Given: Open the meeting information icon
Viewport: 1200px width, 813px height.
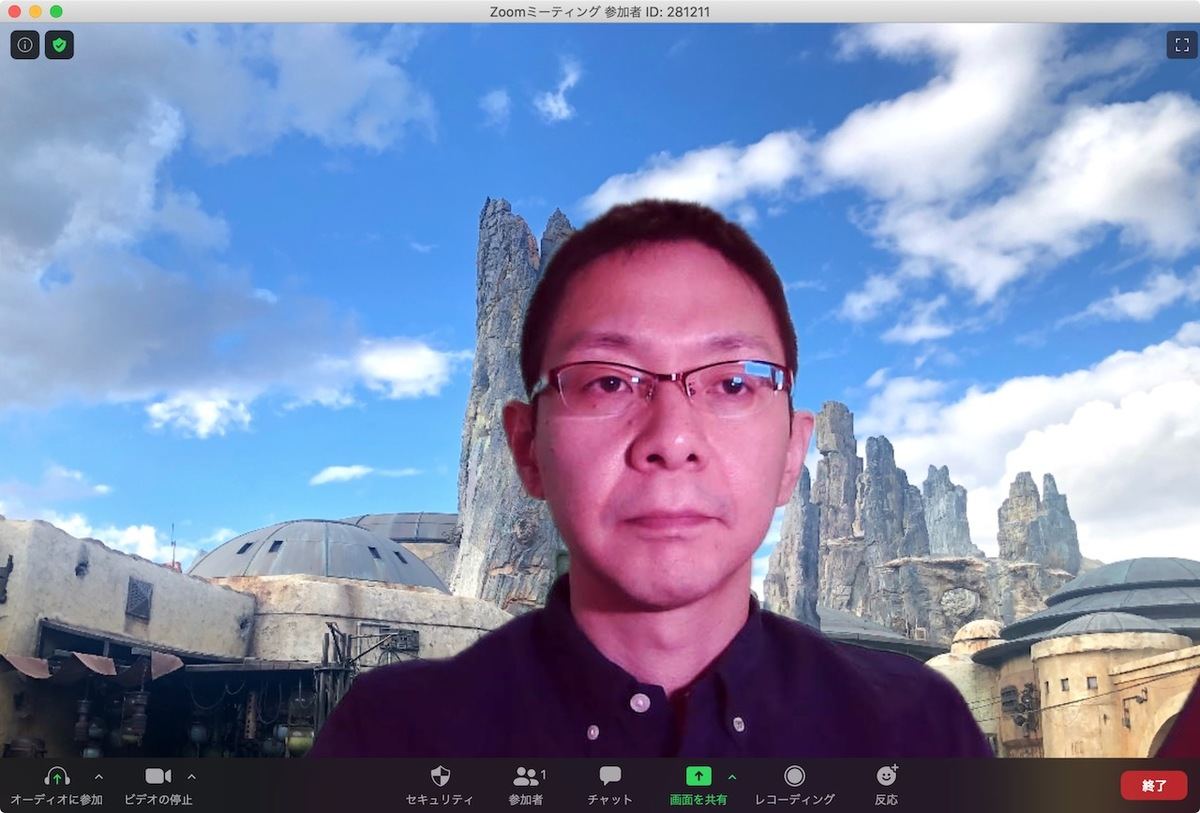Looking at the screenshot, I should [25, 45].
